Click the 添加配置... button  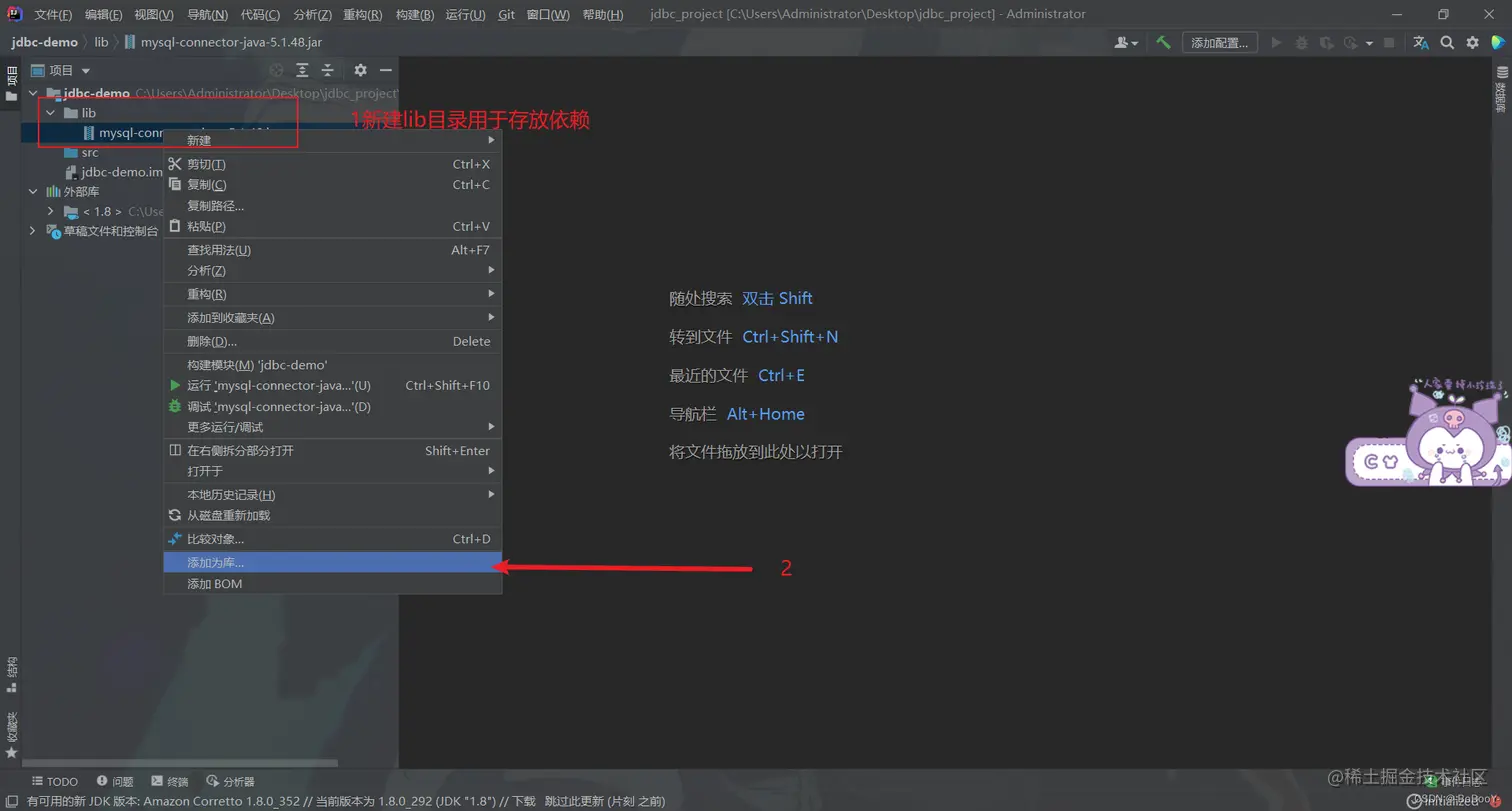click(x=1220, y=43)
